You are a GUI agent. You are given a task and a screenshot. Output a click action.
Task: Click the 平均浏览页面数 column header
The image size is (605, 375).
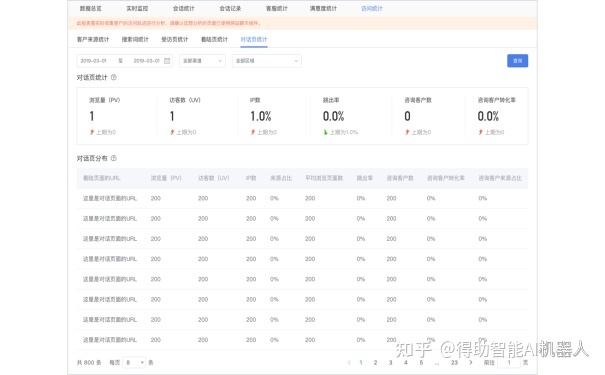(324, 178)
